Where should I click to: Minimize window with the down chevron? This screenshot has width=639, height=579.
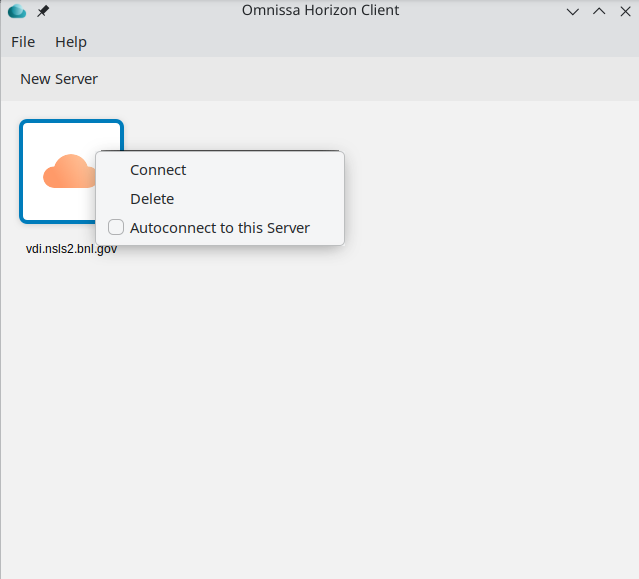tap(573, 11)
